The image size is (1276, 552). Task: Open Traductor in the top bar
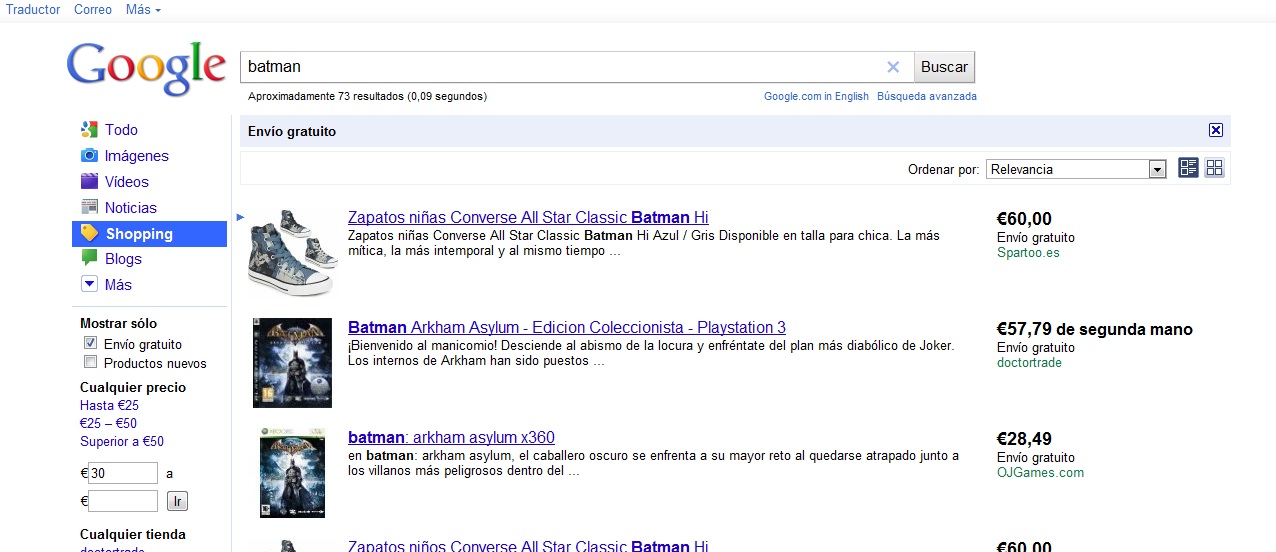click(x=33, y=10)
